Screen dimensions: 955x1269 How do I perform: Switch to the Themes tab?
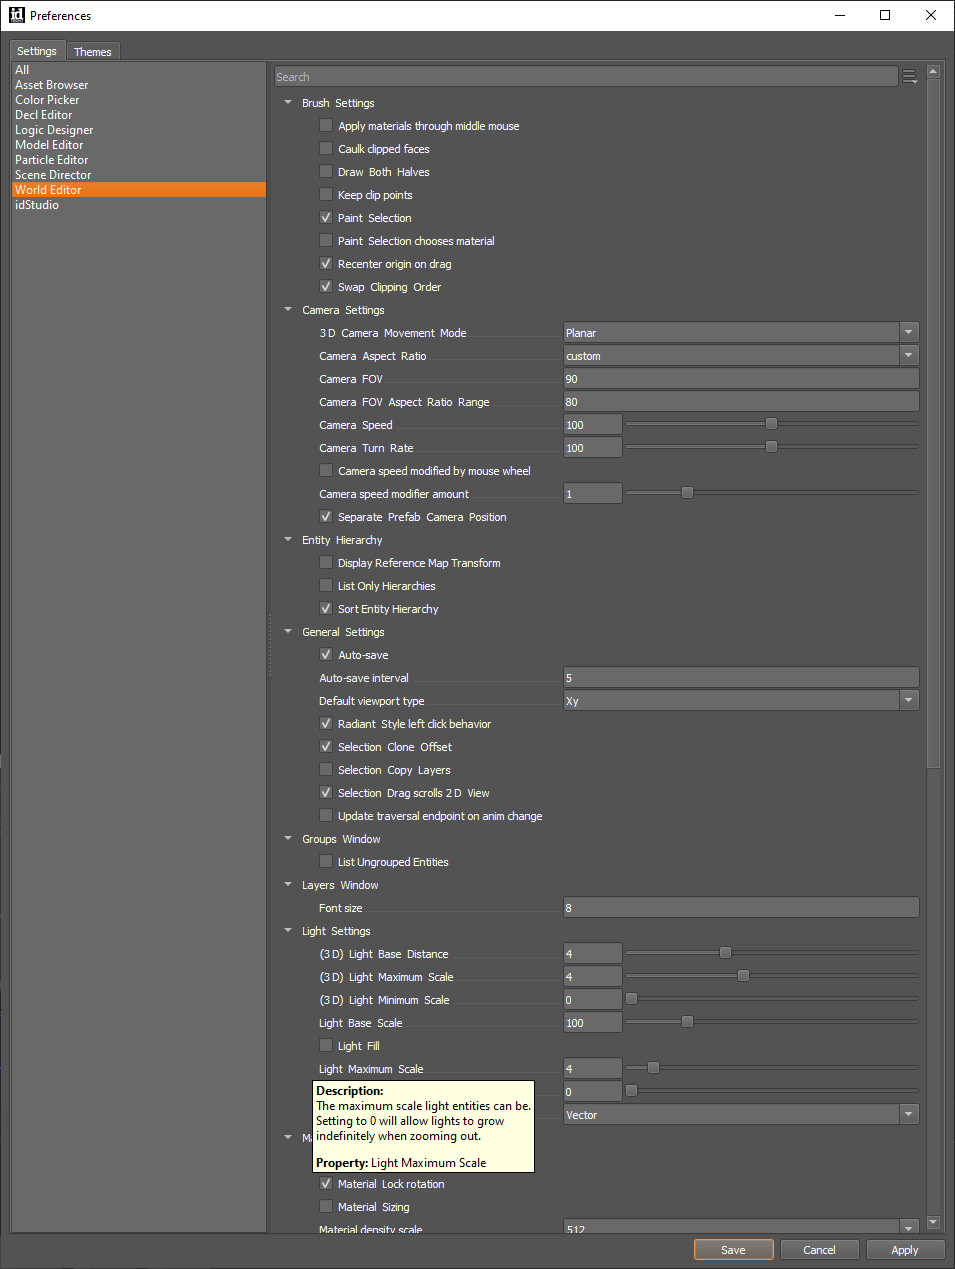point(93,52)
